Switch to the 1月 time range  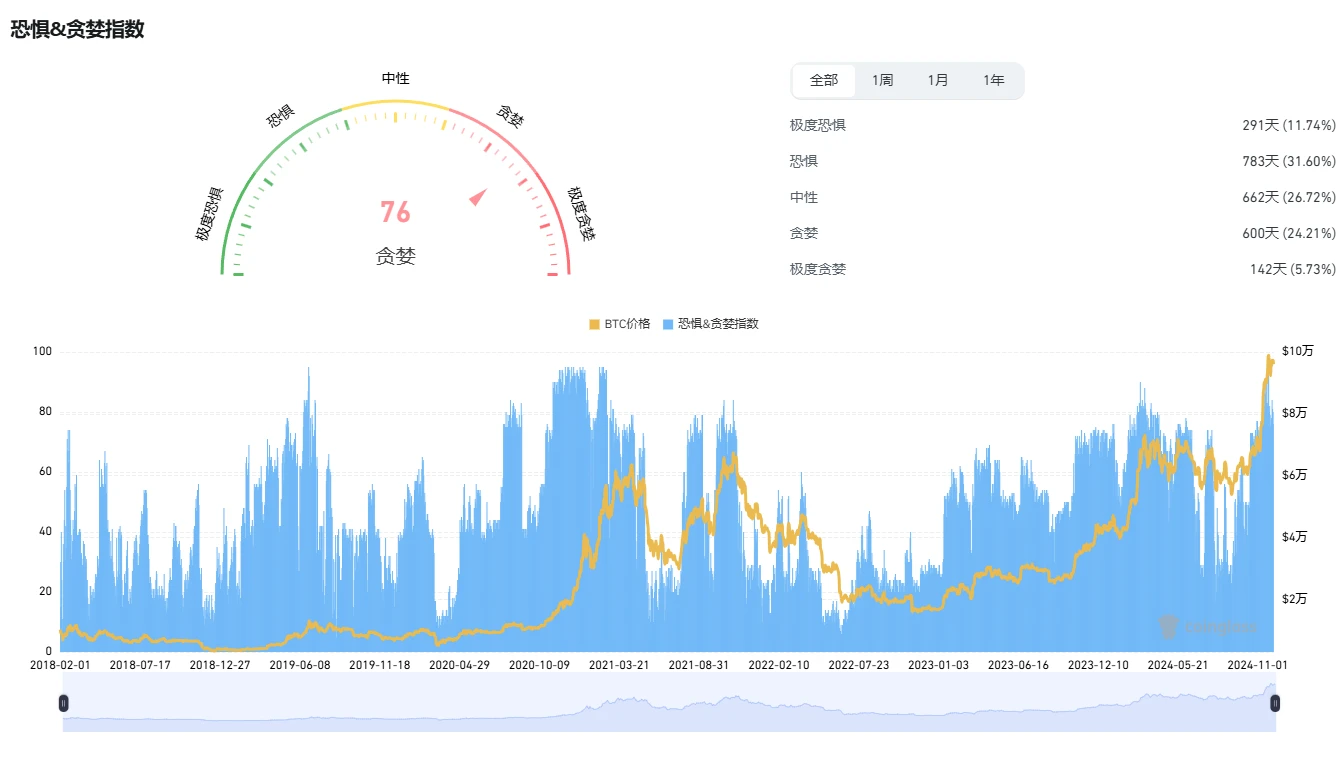pos(938,80)
